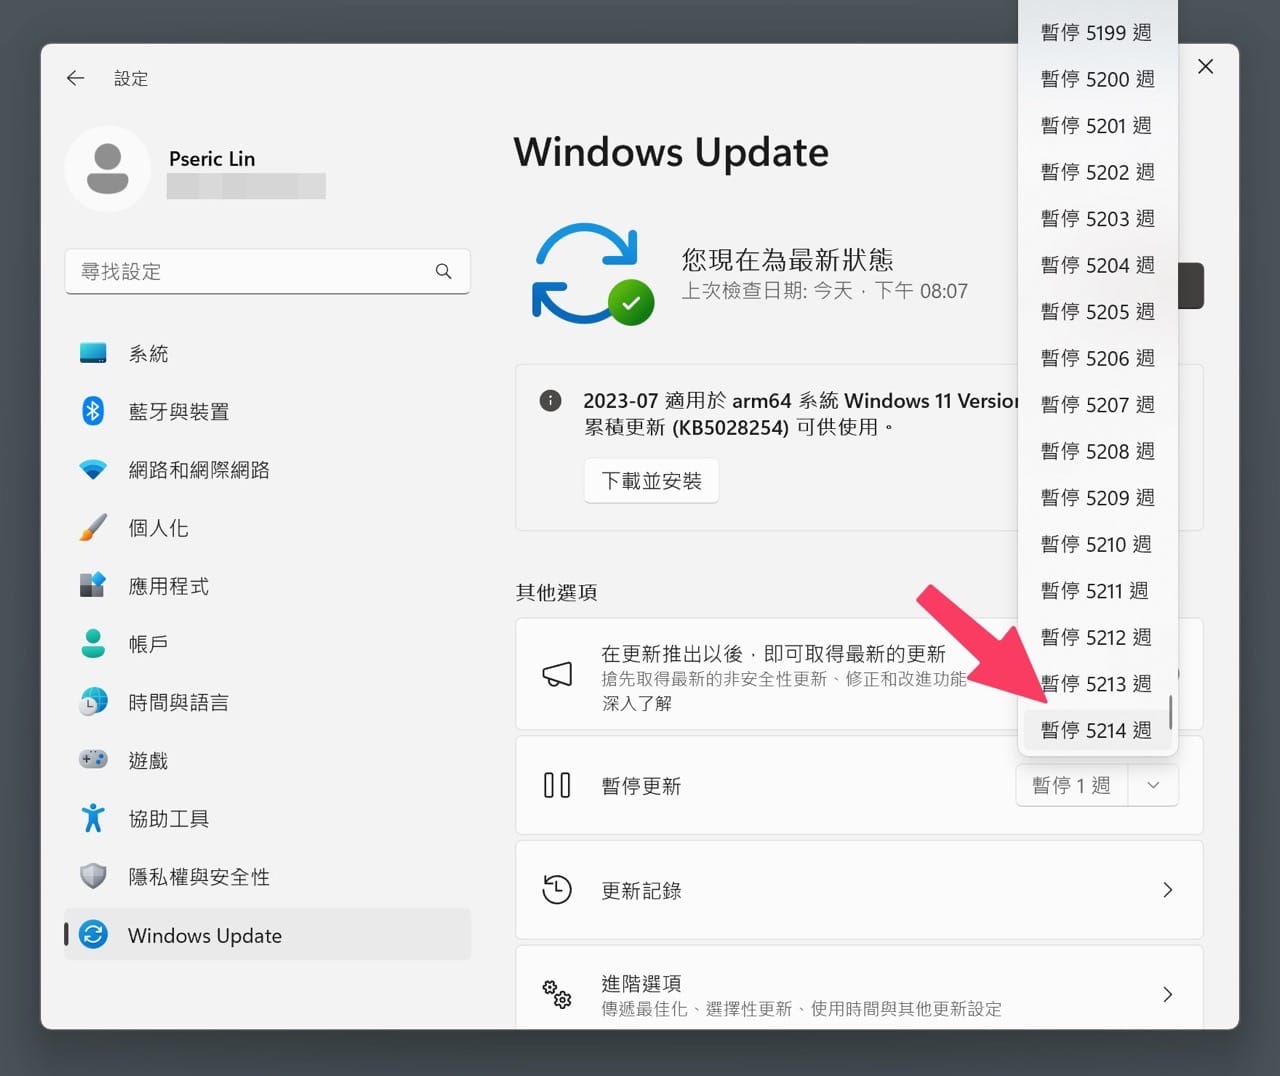Select 暫停 5200 週 from the list
1280x1076 pixels.
pyautogui.click(x=1097, y=79)
